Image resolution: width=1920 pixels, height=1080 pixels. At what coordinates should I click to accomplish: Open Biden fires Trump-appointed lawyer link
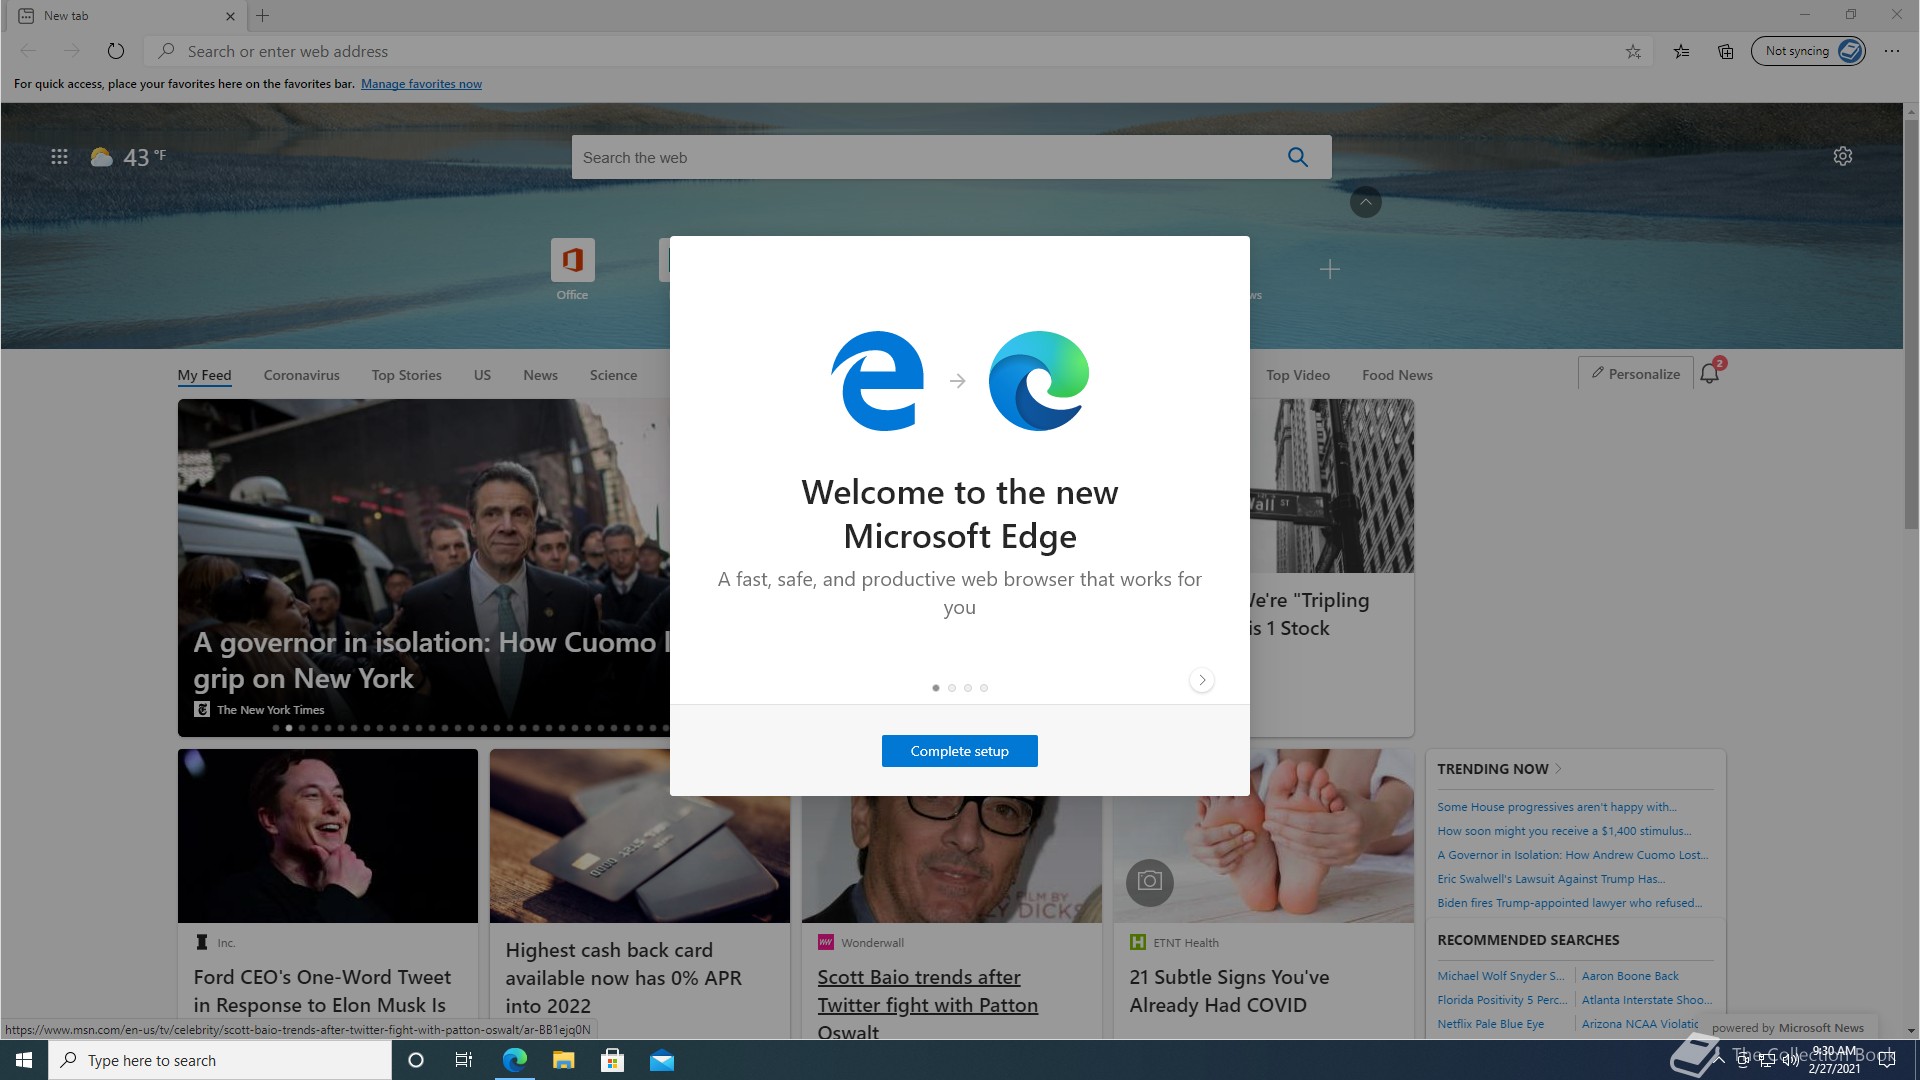pos(1569,903)
